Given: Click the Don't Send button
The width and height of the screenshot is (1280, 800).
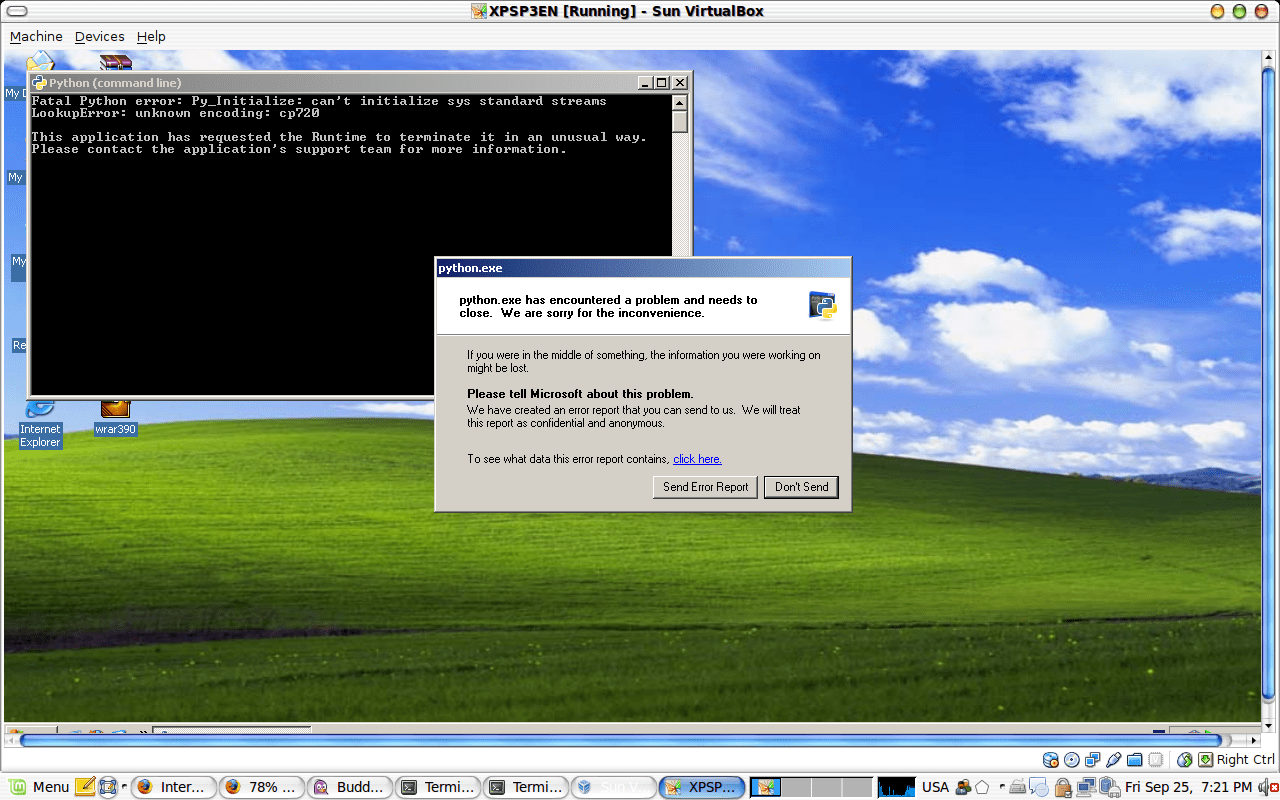Looking at the screenshot, I should [x=801, y=487].
